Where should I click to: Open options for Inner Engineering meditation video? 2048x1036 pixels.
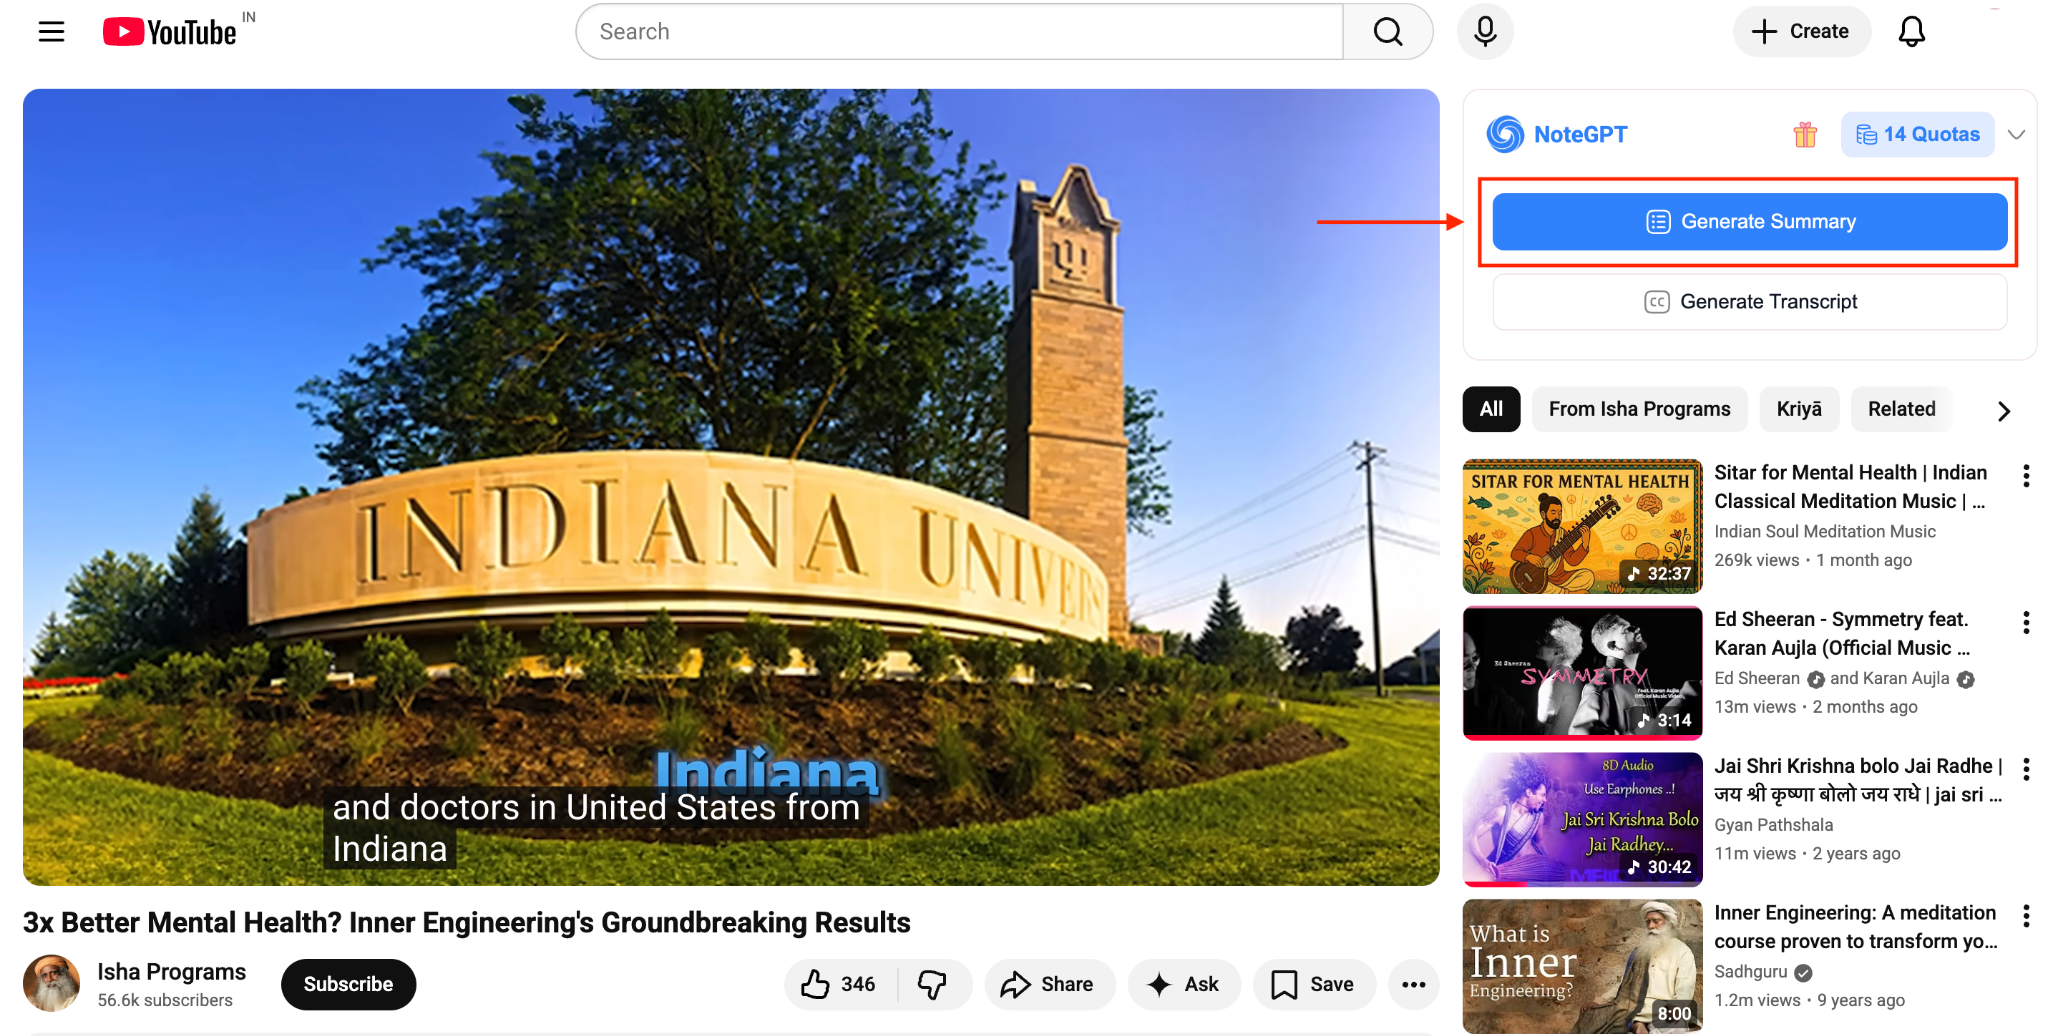coord(2026,916)
